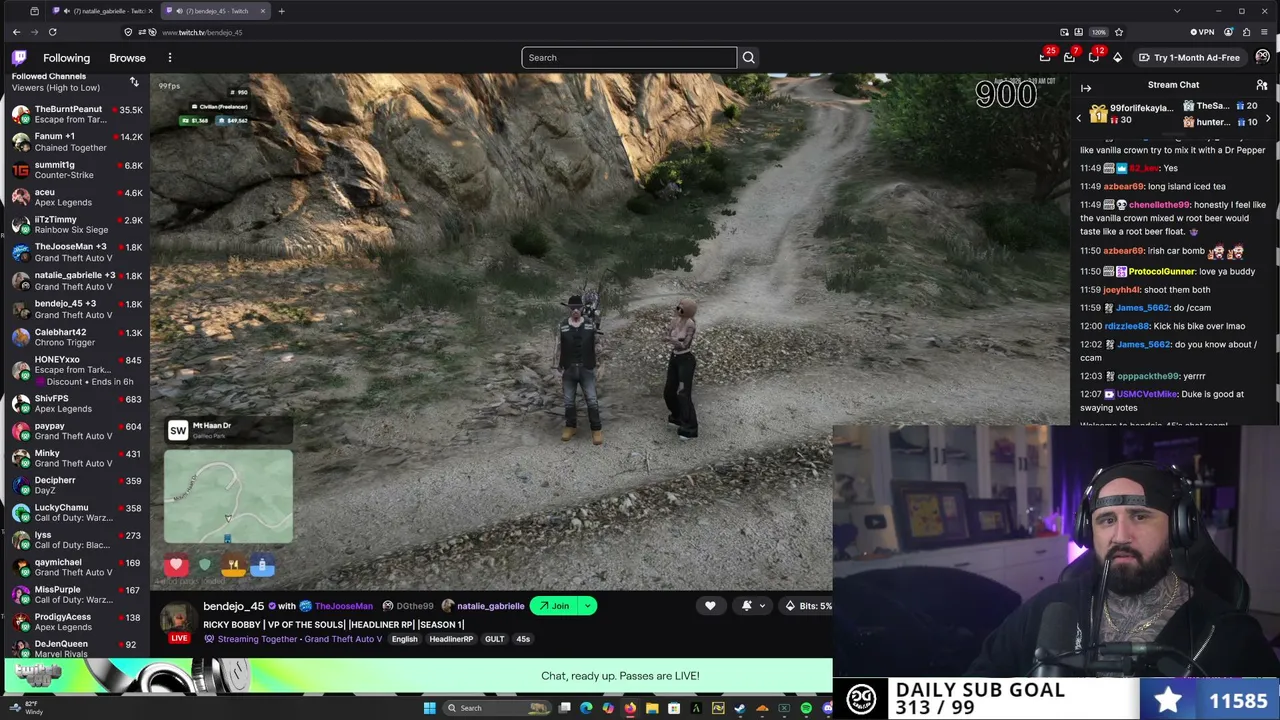
Task: Open the Browse page
Action: [127, 58]
